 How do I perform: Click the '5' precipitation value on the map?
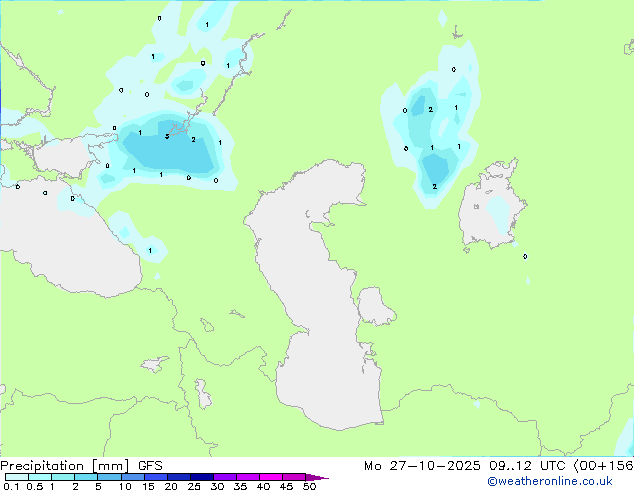(167, 136)
